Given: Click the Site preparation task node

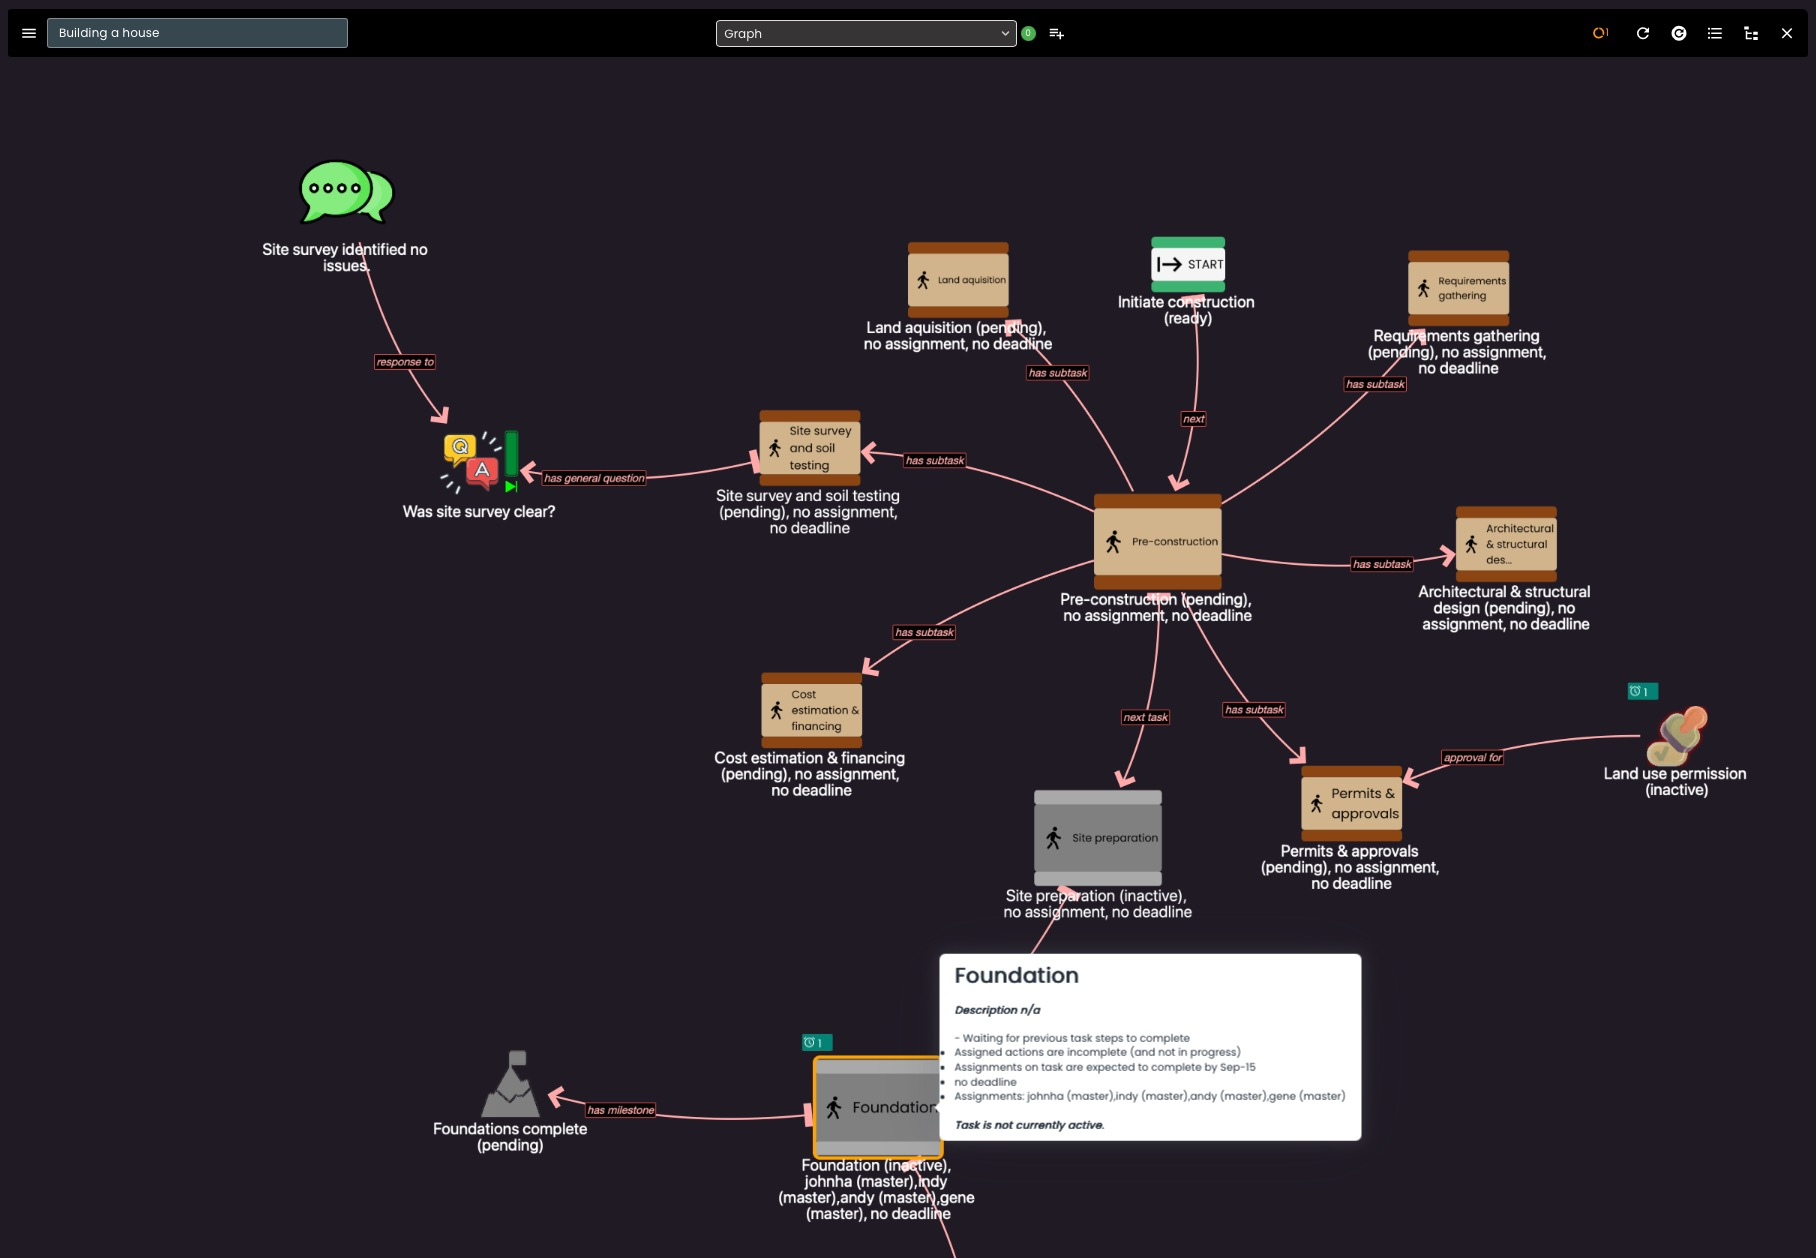Looking at the screenshot, I should pyautogui.click(x=1097, y=838).
